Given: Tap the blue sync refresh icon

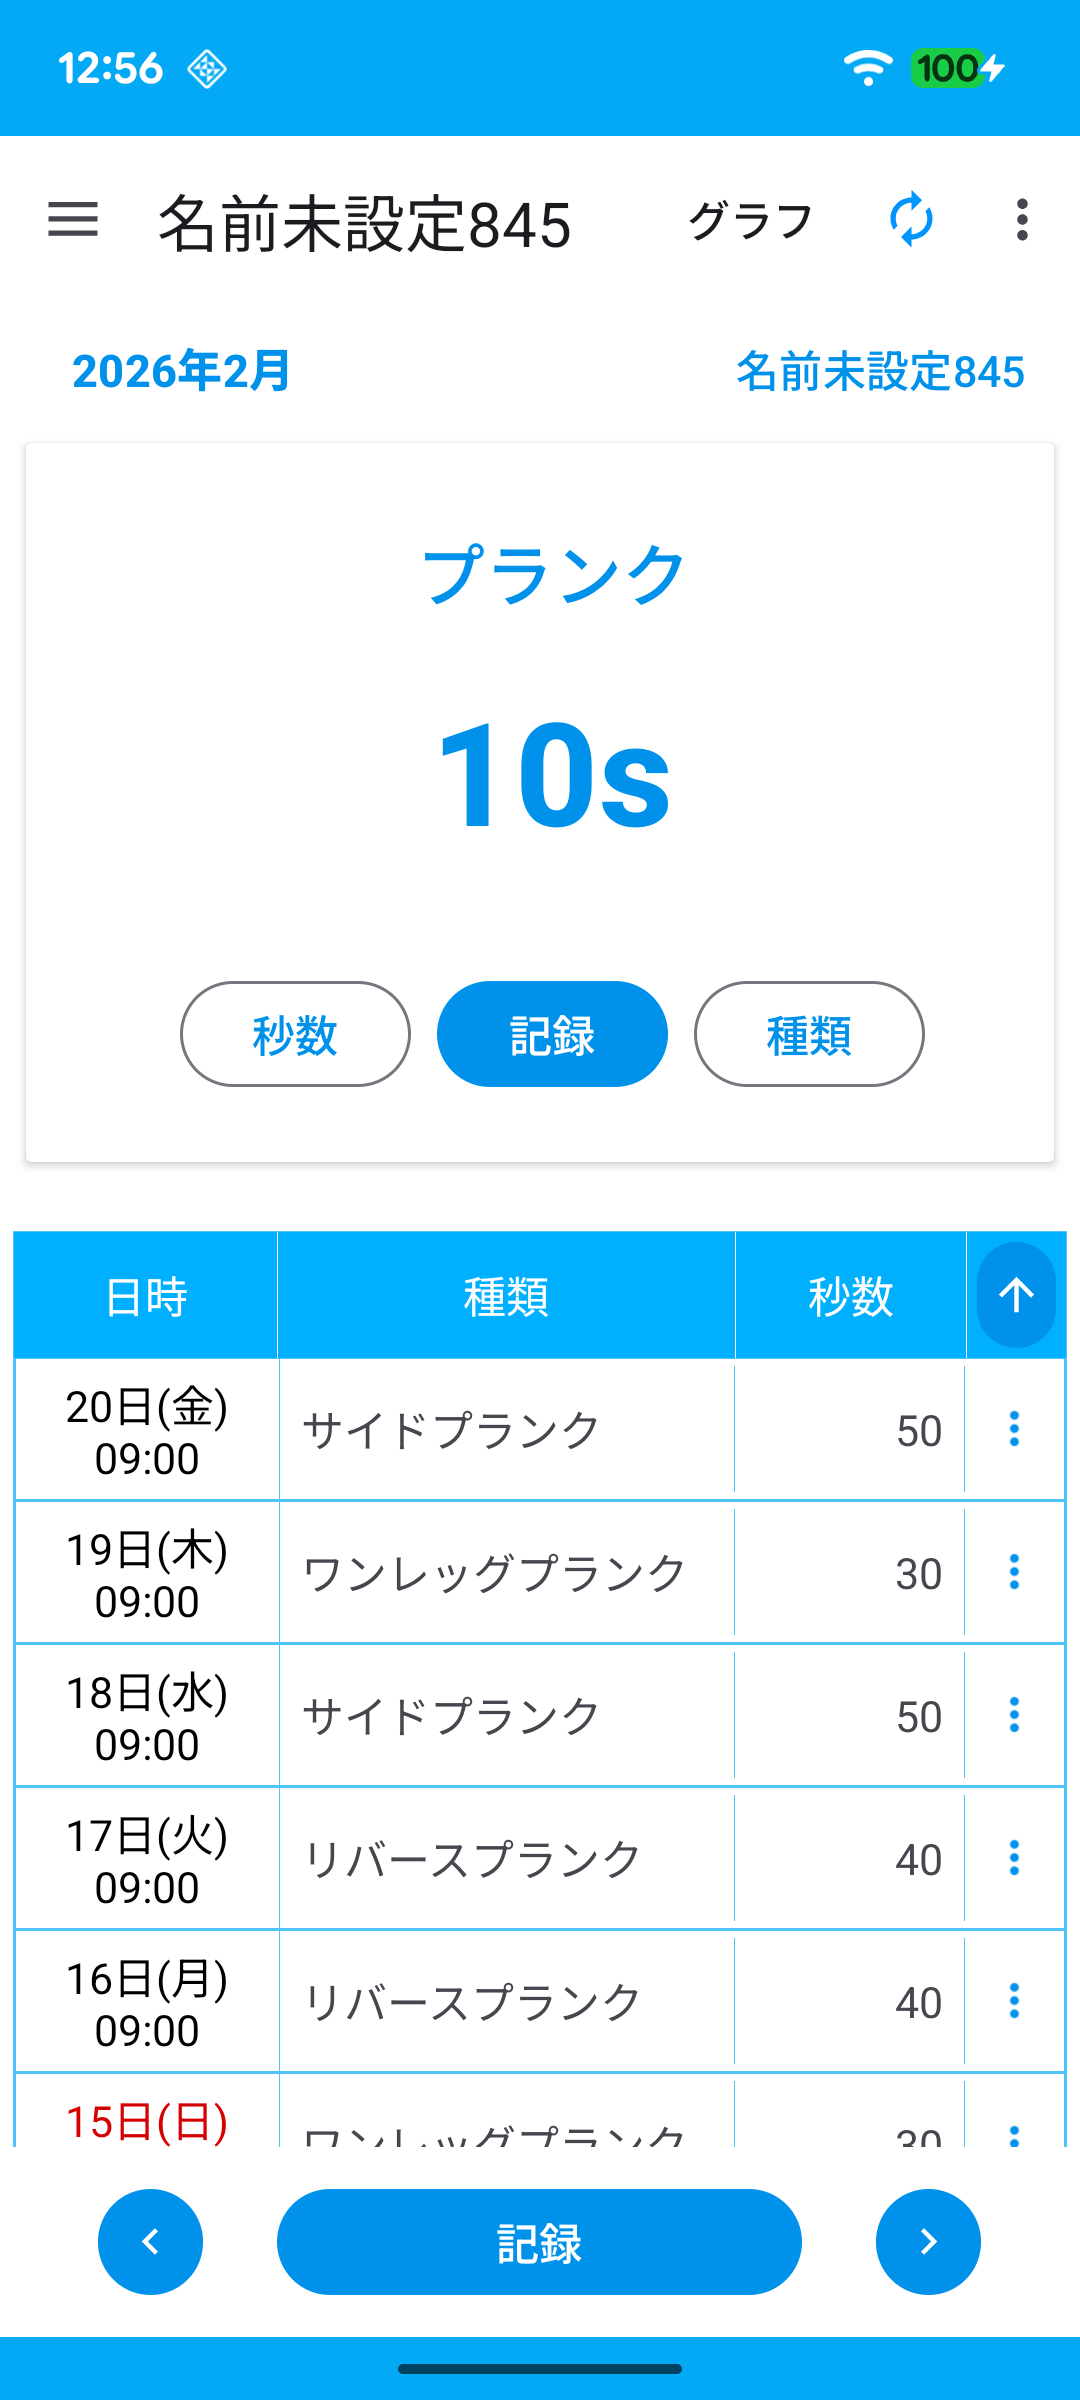Looking at the screenshot, I should (x=911, y=220).
